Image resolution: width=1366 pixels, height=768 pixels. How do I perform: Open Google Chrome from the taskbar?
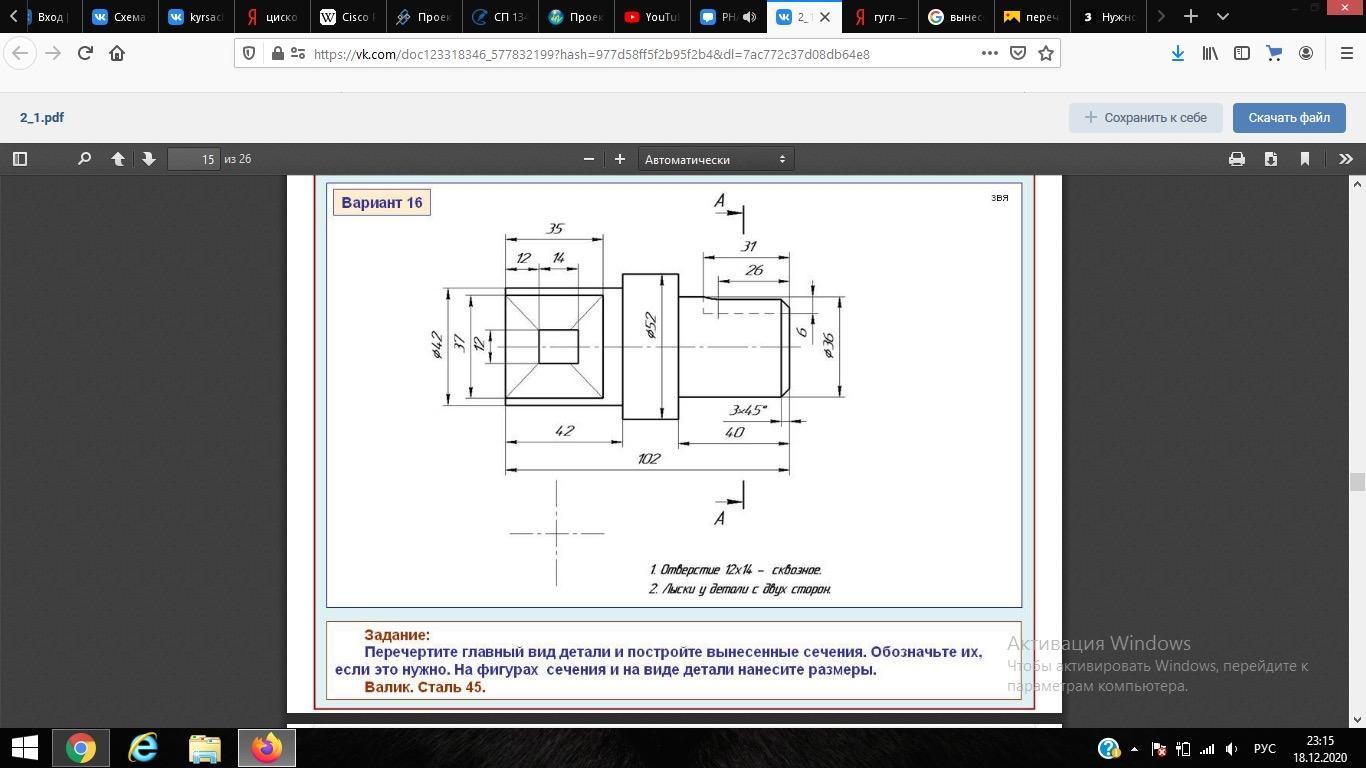pos(81,748)
